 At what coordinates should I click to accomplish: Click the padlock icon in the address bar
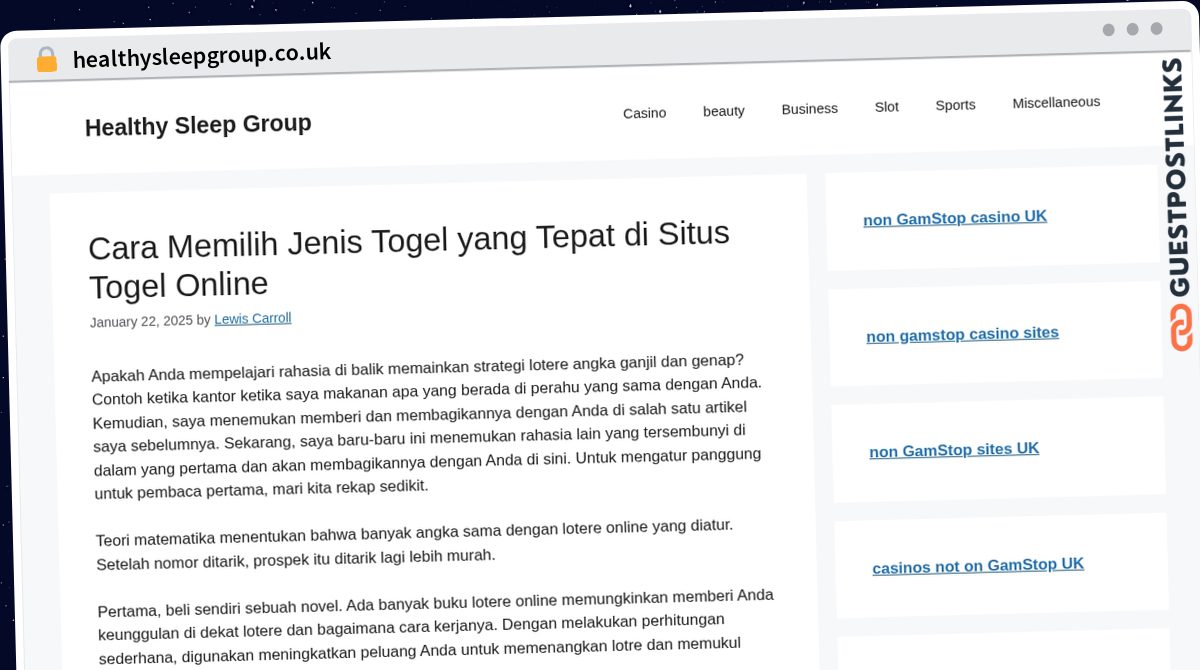[46, 59]
